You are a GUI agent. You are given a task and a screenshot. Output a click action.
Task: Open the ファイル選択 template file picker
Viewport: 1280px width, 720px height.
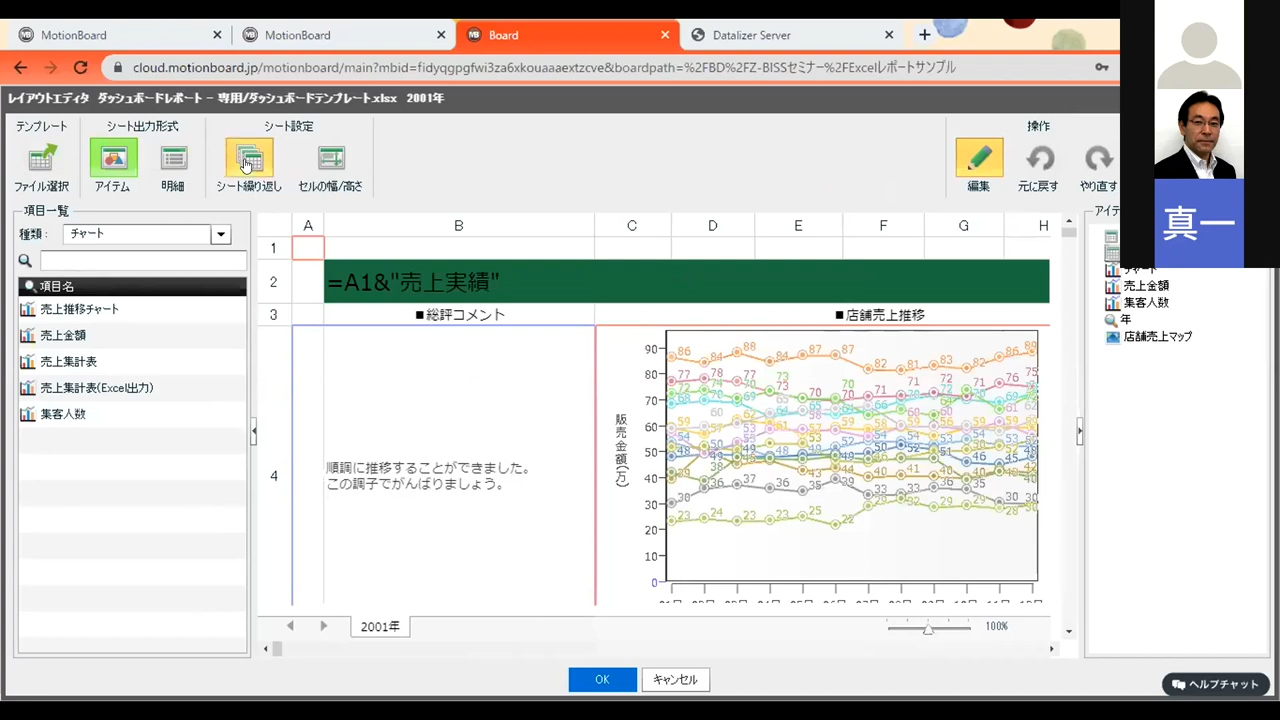[x=41, y=167]
